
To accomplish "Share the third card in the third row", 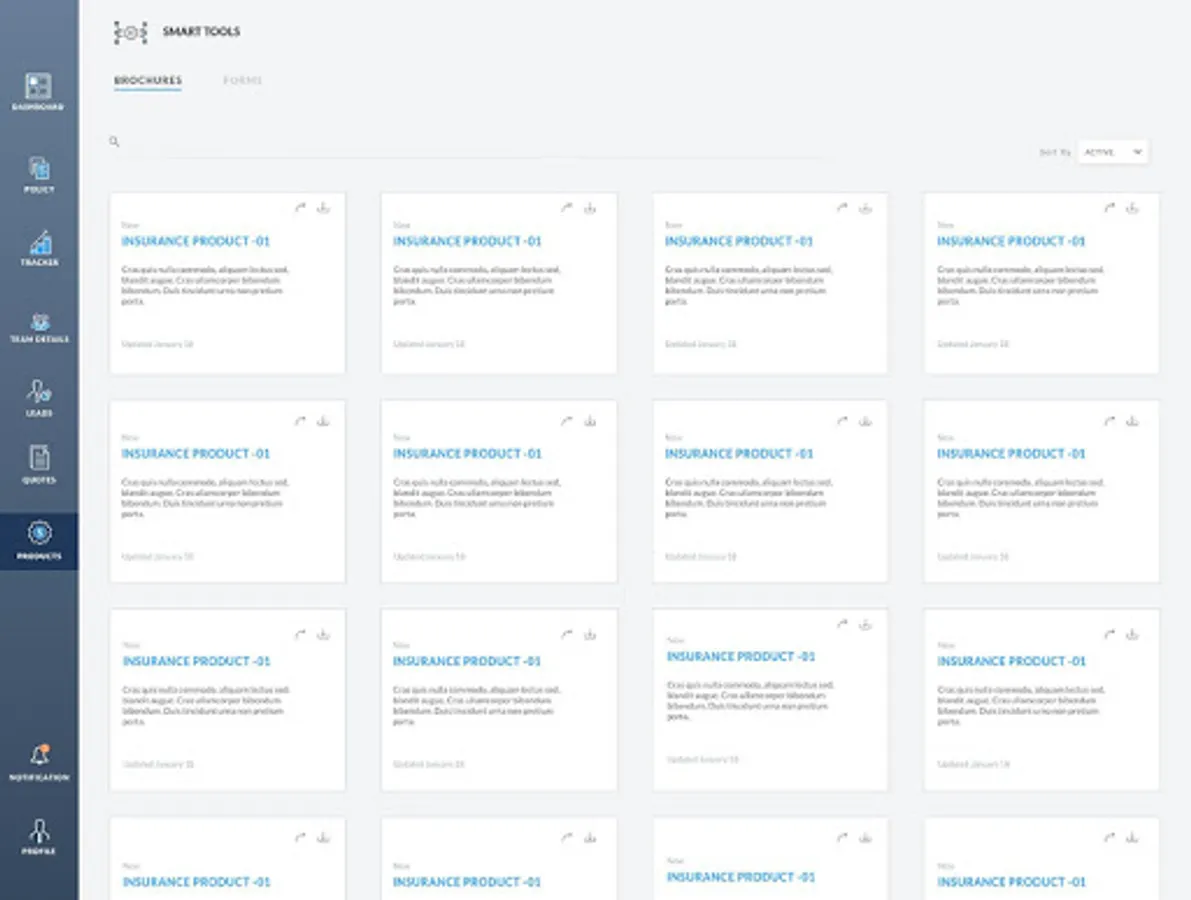I will click(x=842, y=624).
